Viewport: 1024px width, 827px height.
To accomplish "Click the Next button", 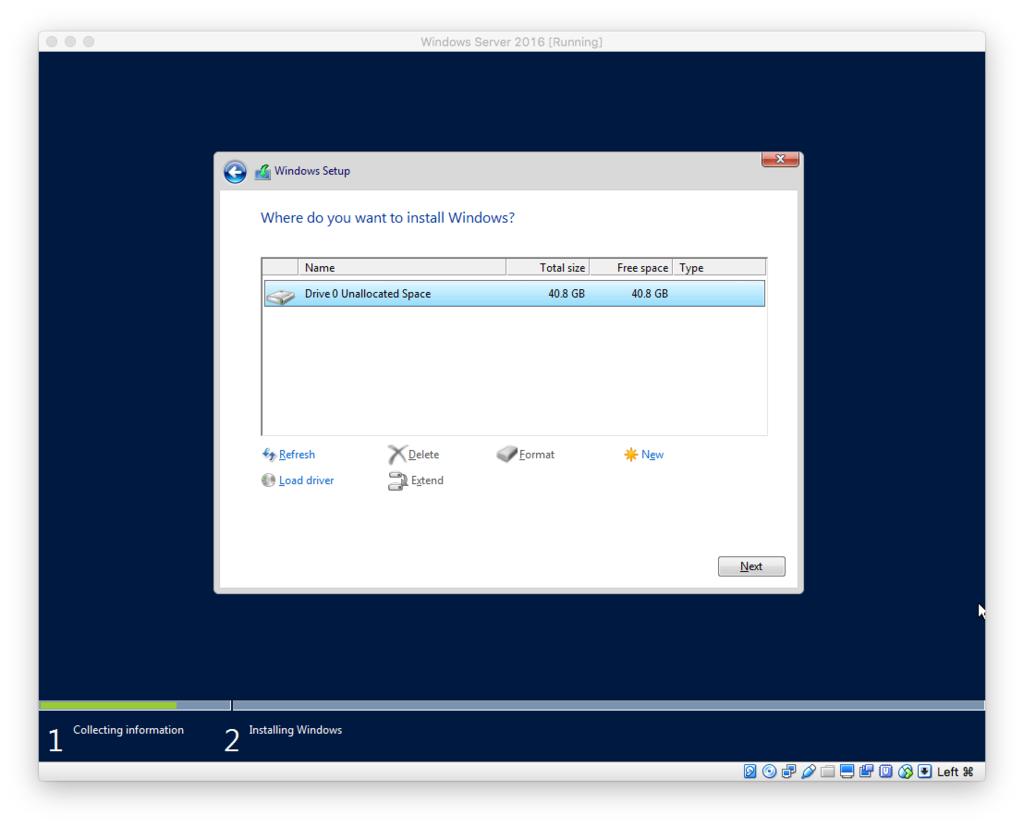I will pyautogui.click(x=751, y=566).
